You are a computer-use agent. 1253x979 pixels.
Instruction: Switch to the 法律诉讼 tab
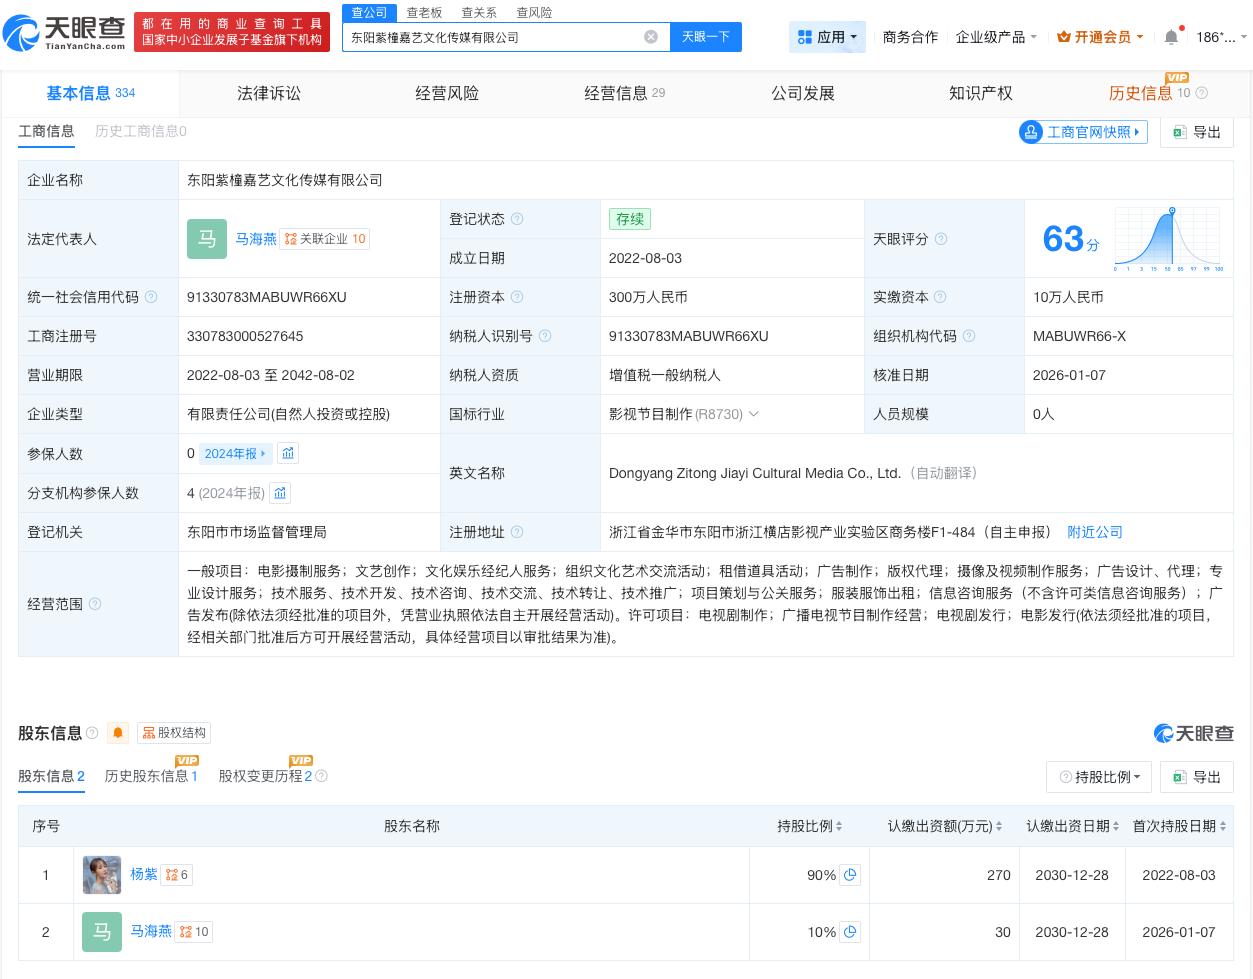(269, 93)
